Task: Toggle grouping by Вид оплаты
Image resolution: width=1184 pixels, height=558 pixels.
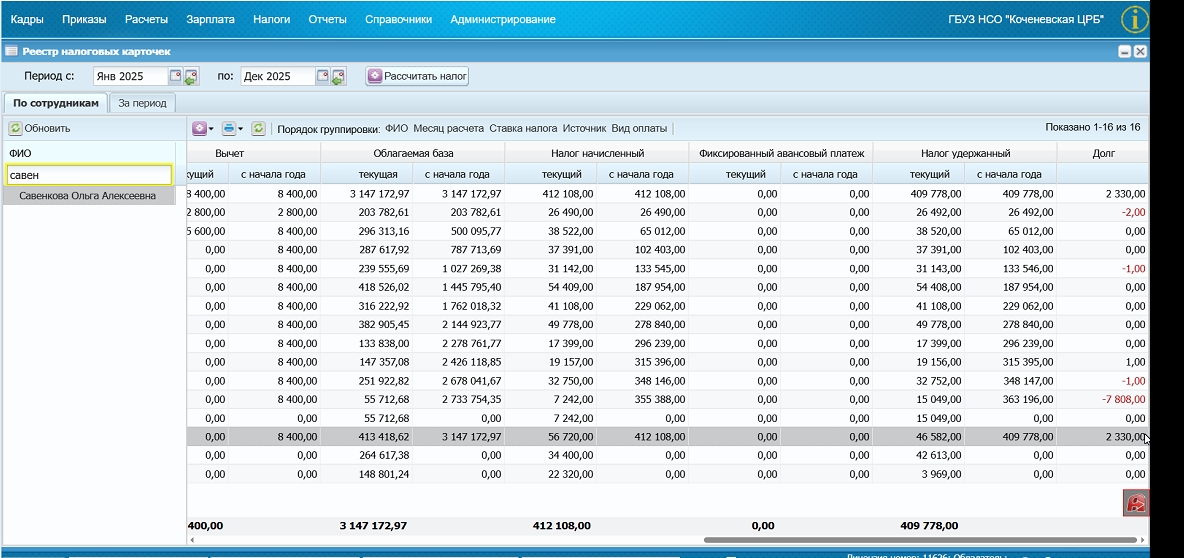Action: tap(640, 129)
